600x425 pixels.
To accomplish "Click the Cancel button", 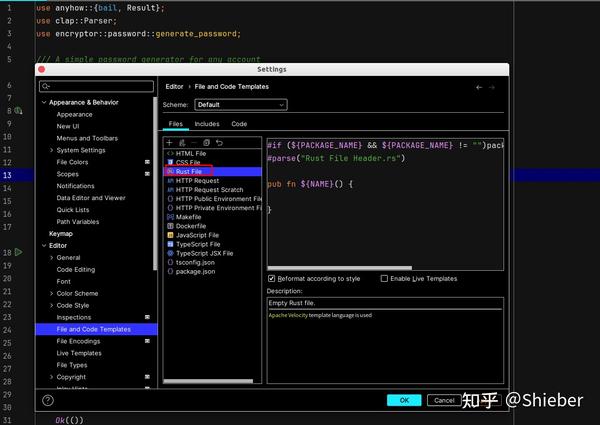I will click(x=444, y=400).
